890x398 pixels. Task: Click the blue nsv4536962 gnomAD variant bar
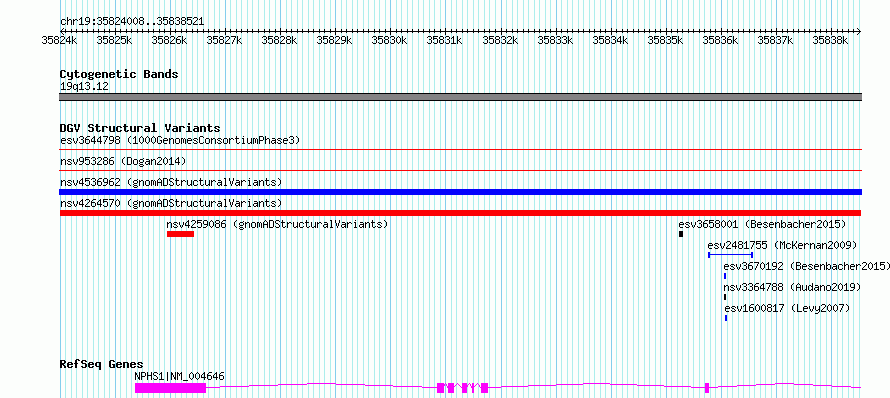460,192
